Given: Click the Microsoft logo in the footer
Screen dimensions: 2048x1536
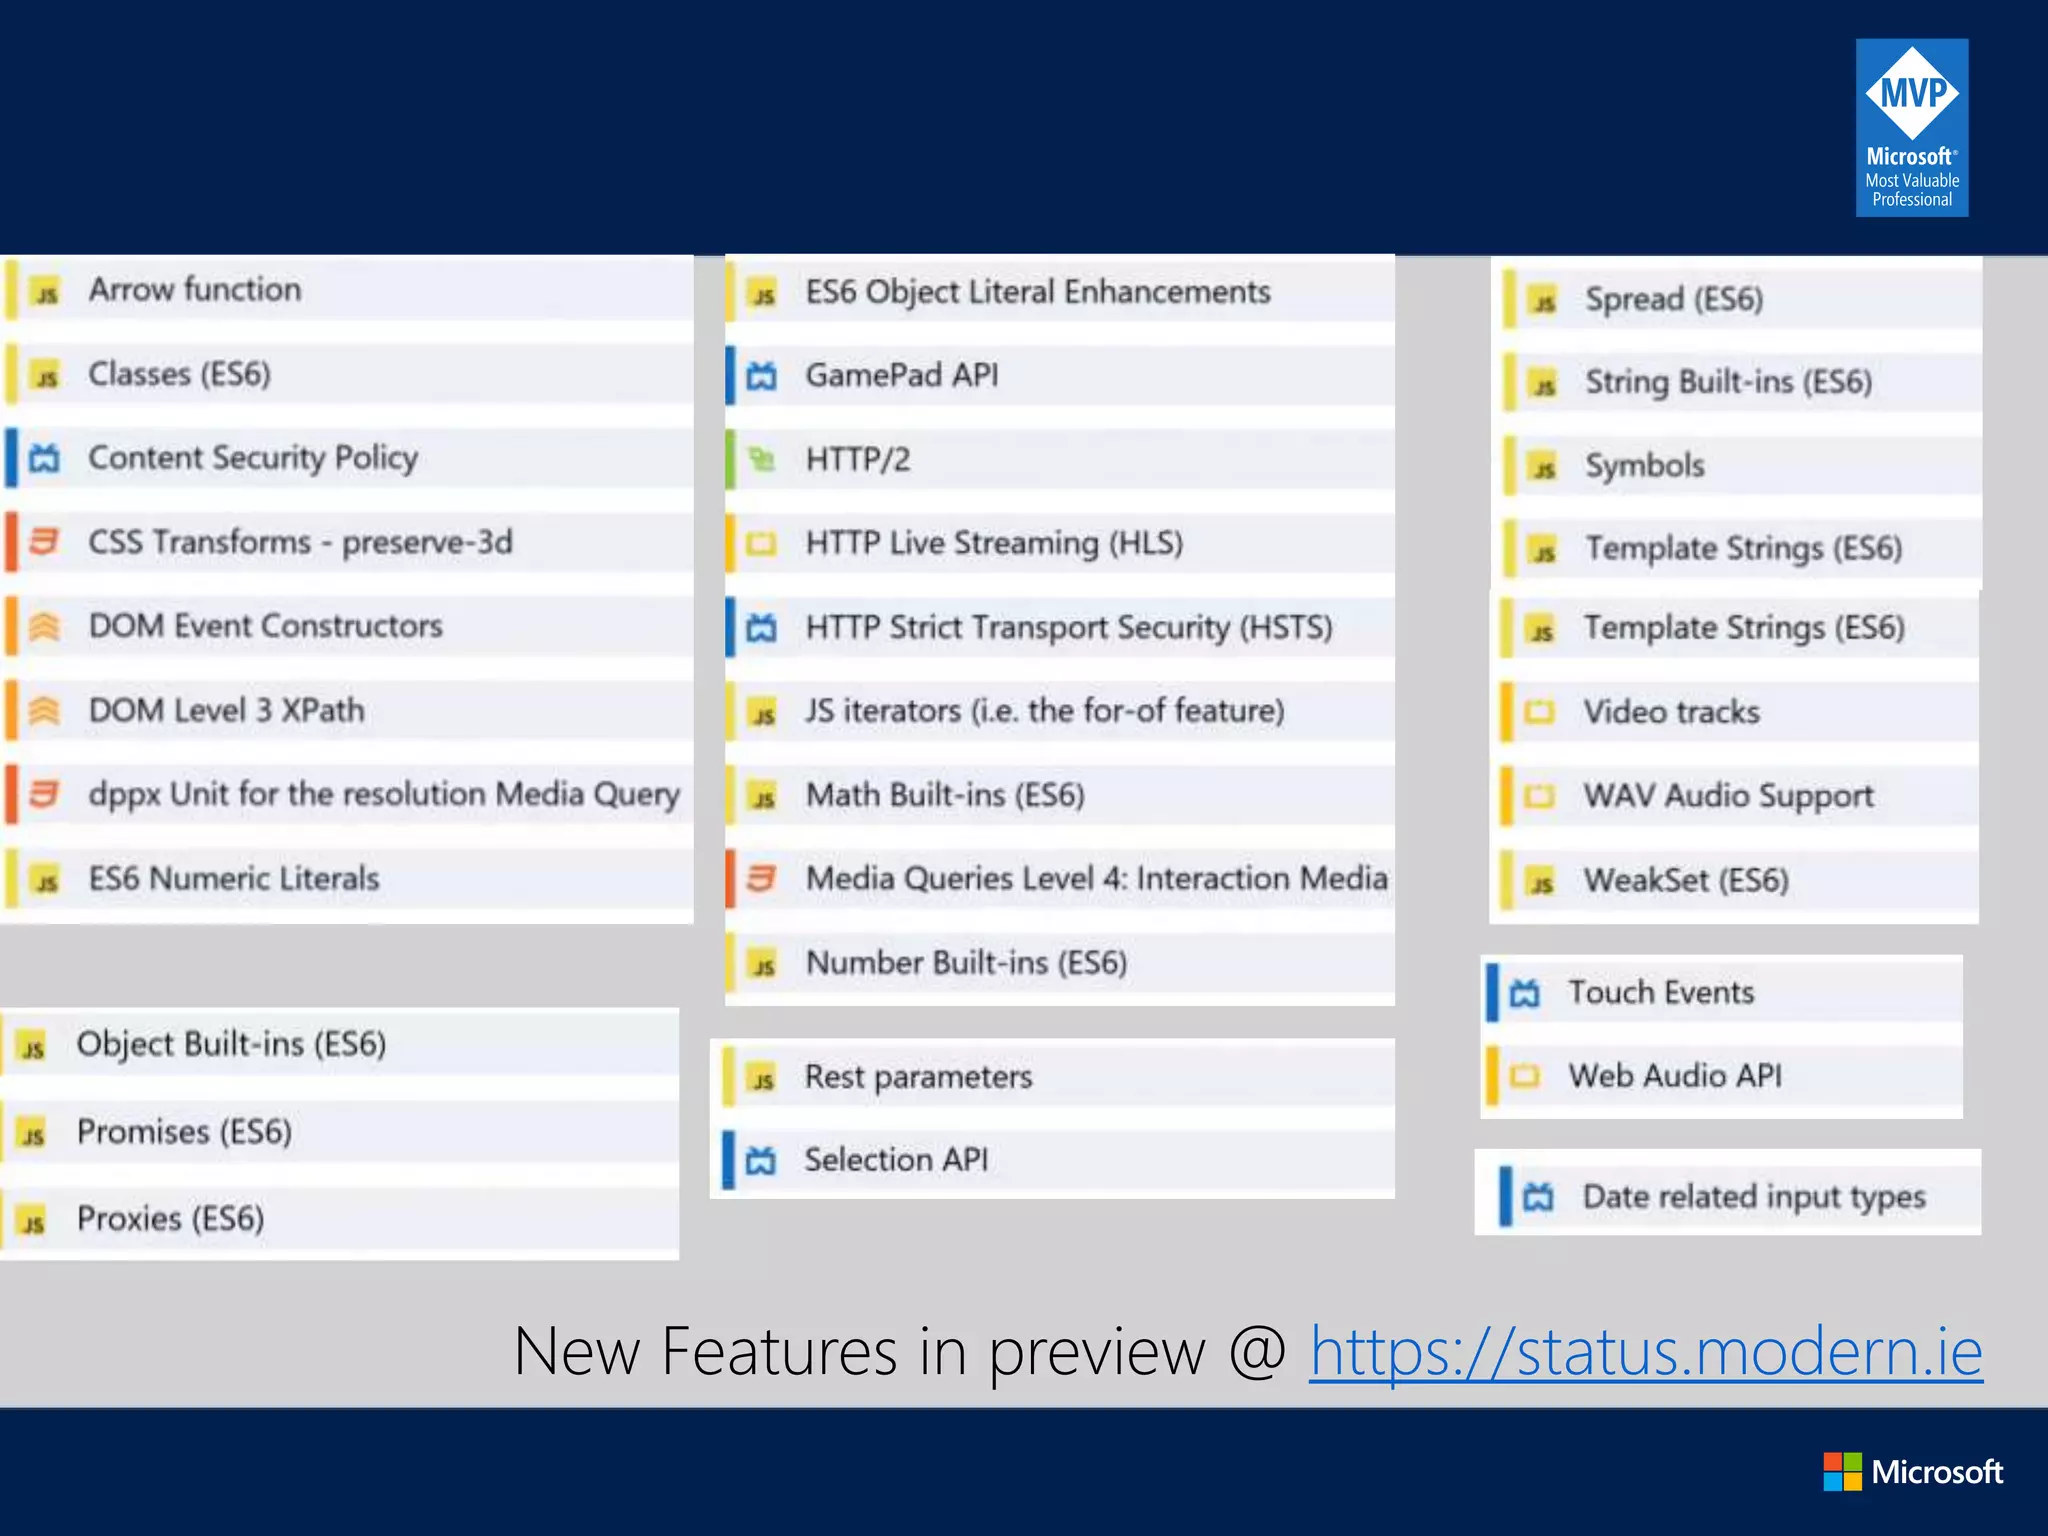Looking at the screenshot, I should [1913, 1472].
